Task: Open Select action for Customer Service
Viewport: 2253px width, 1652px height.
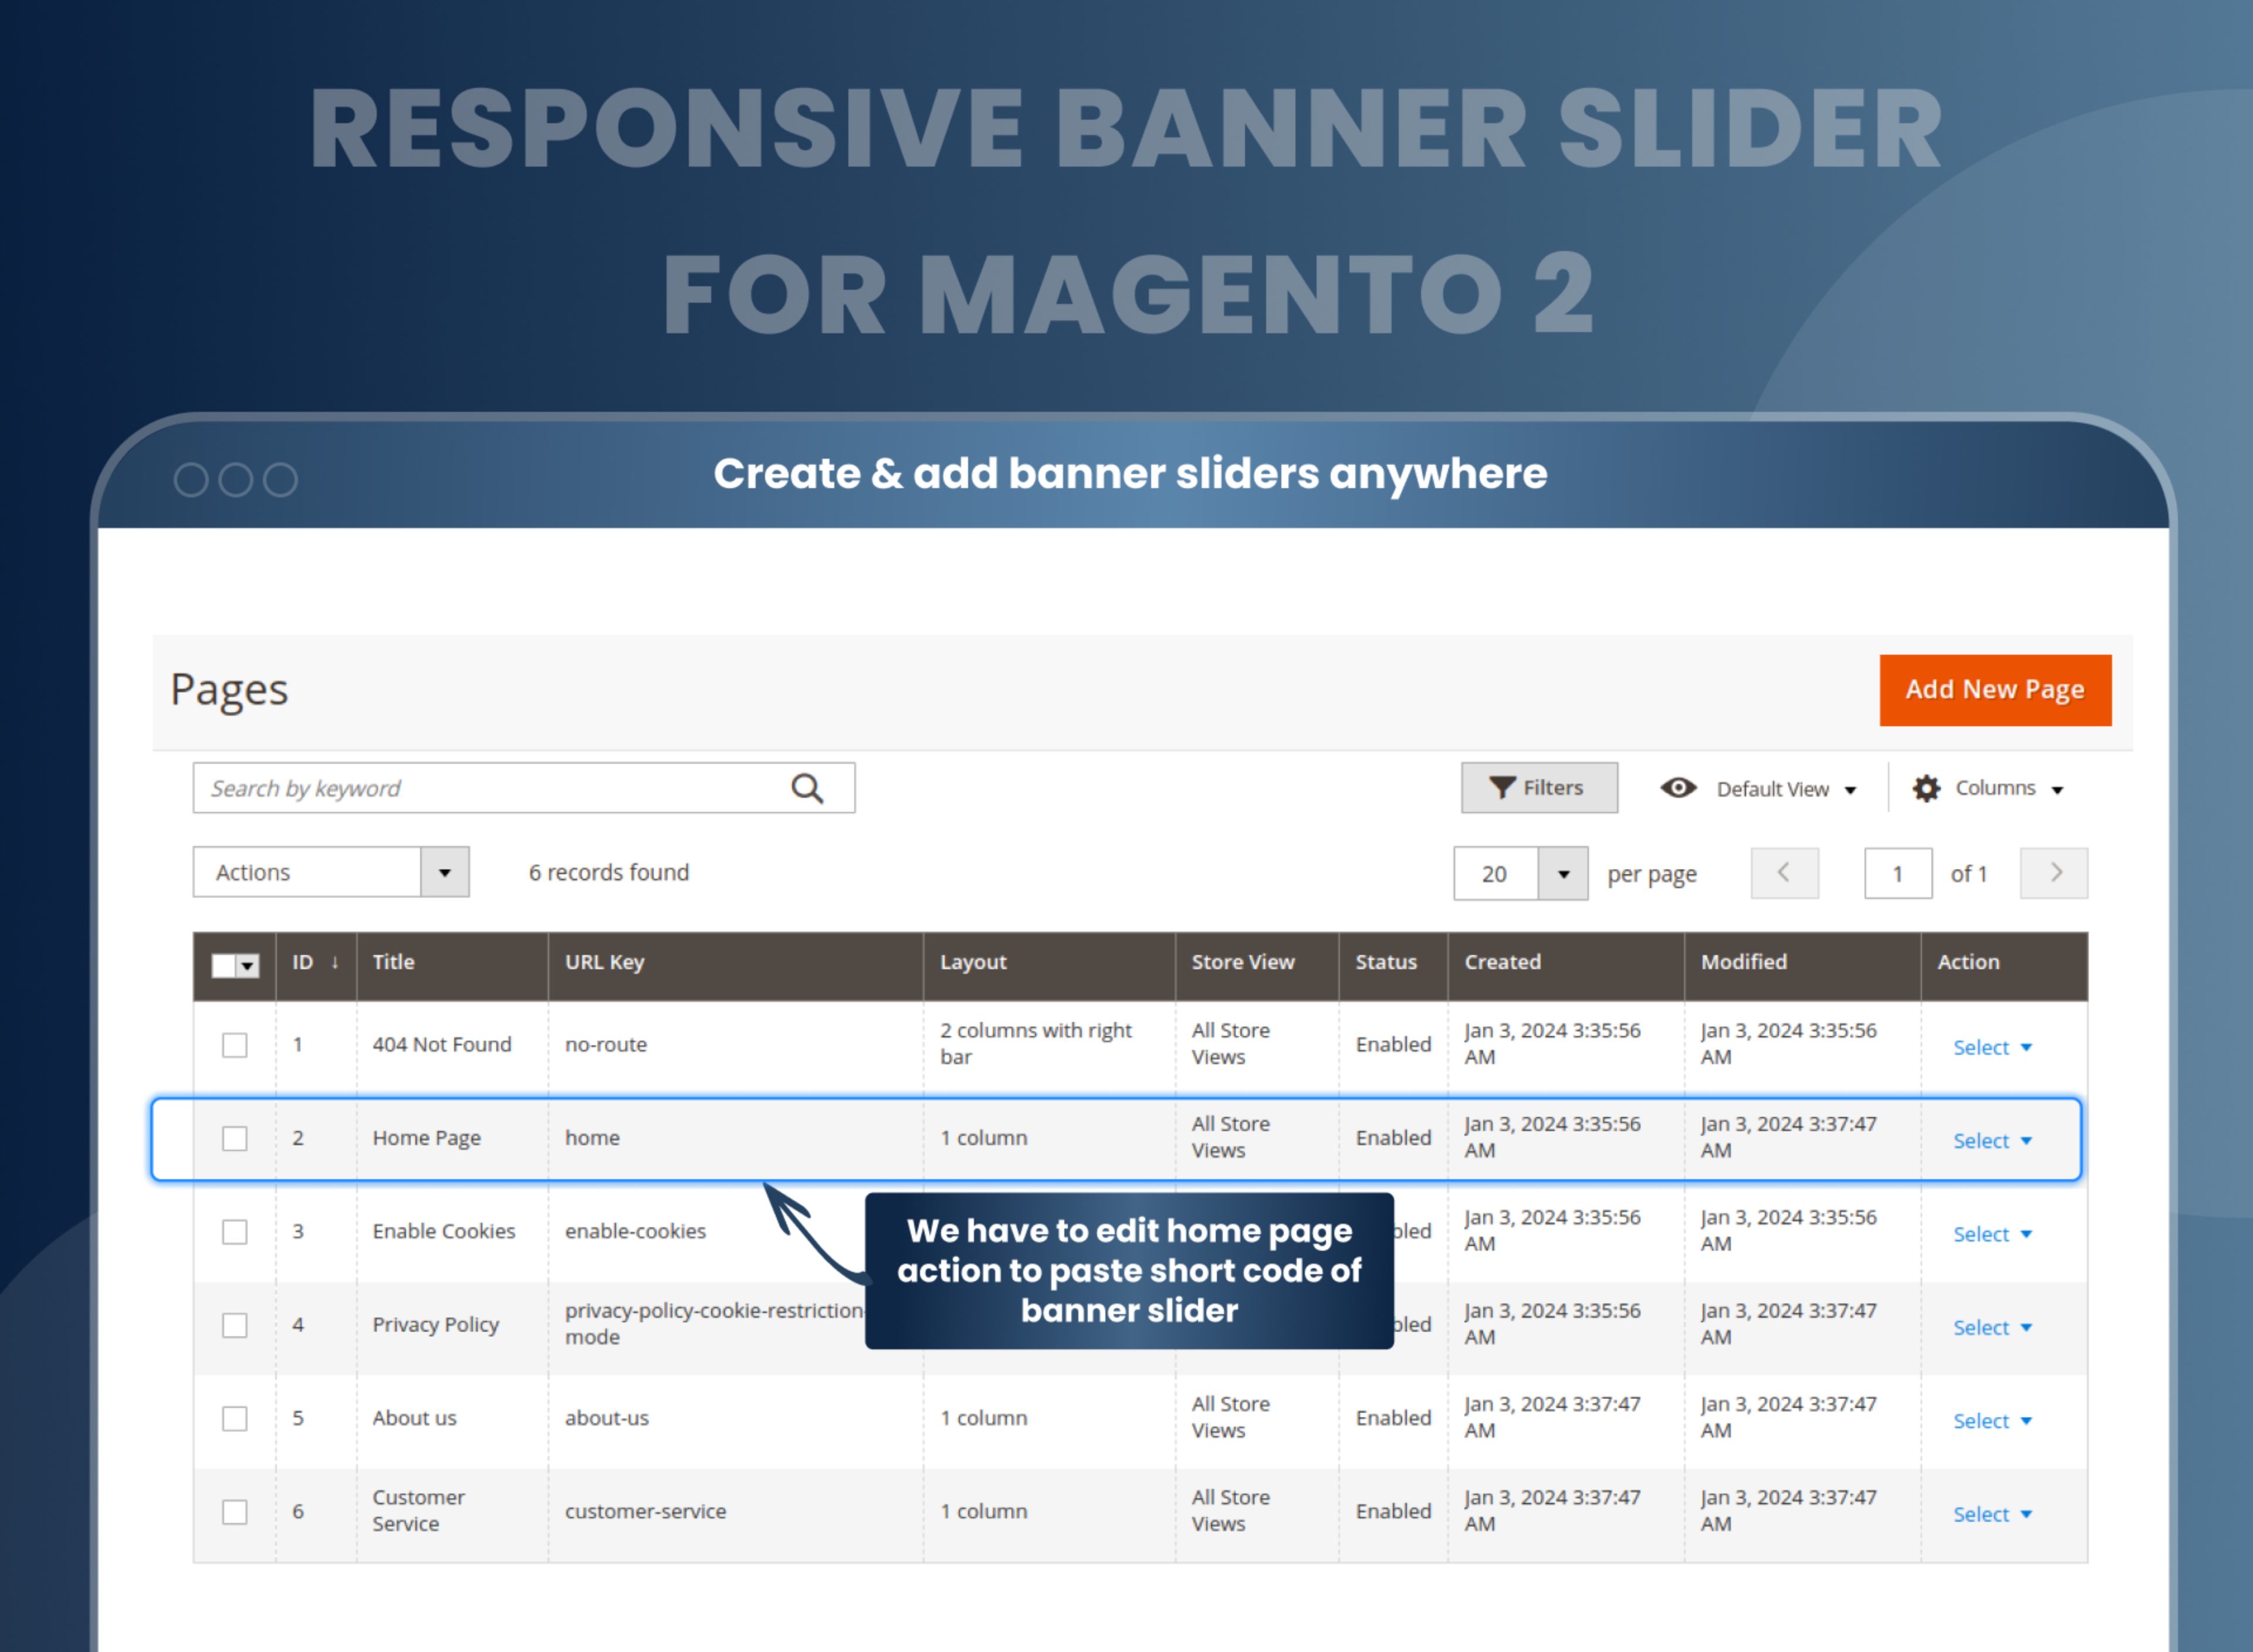Action: [x=1992, y=1514]
